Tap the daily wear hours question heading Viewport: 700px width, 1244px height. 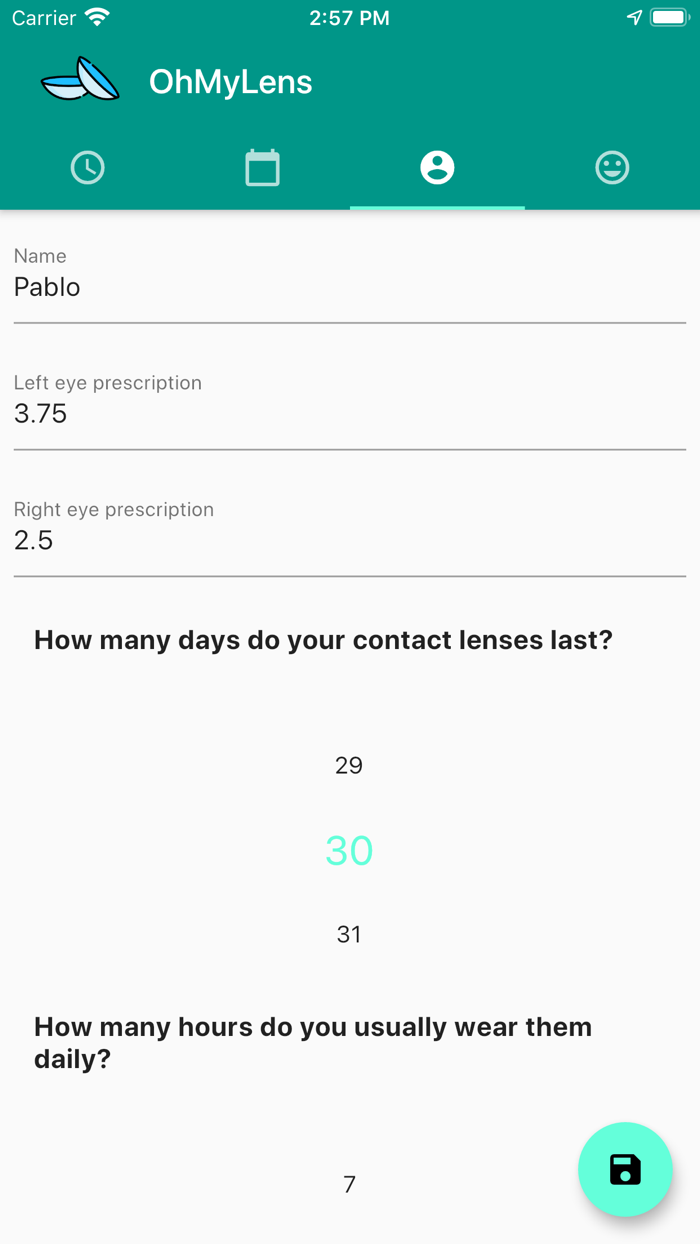coord(313,1043)
